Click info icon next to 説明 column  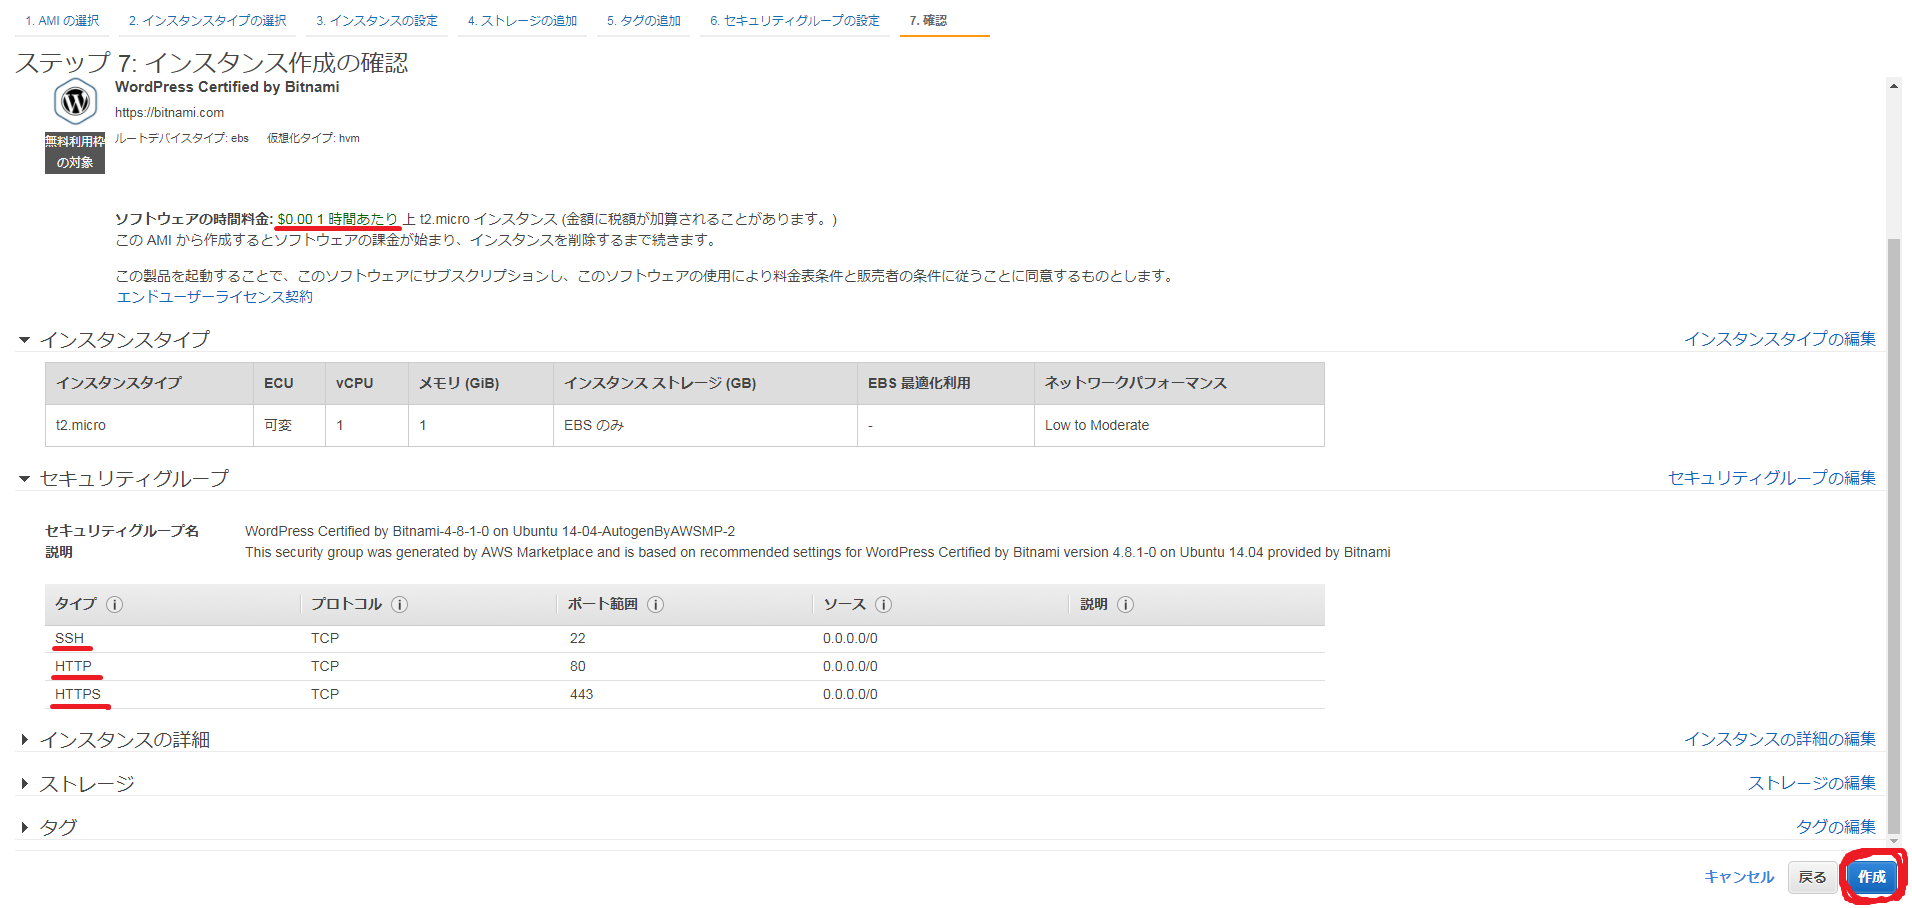[x=1125, y=604]
